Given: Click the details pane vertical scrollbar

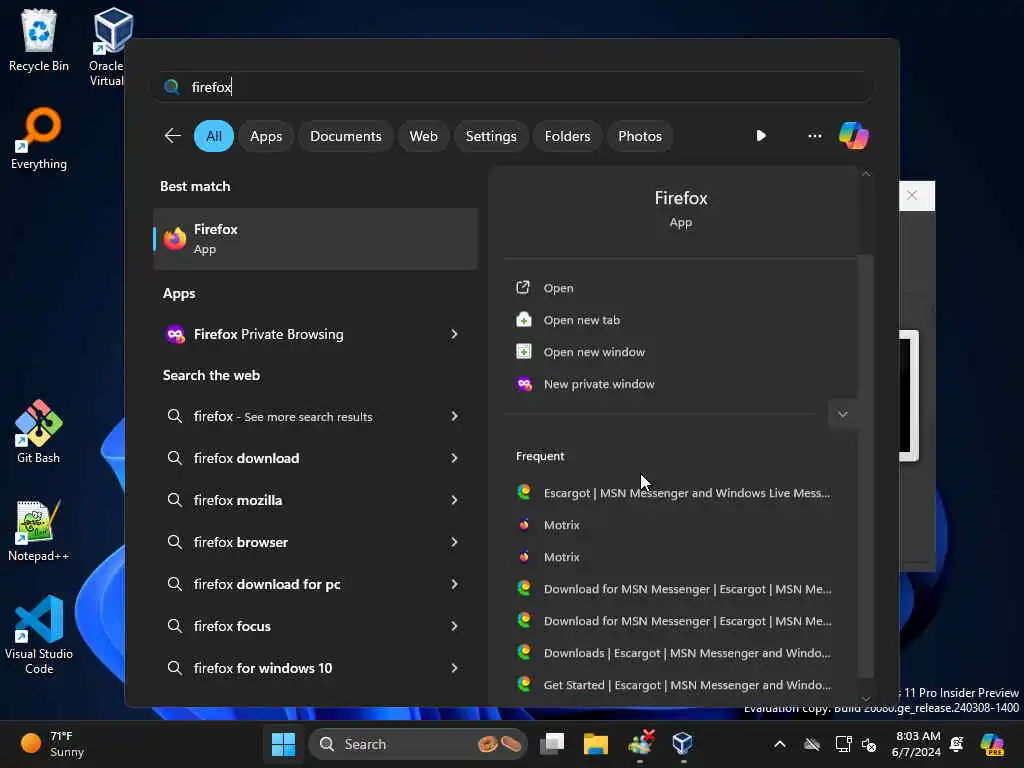Looking at the screenshot, I should (x=865, y=466).
